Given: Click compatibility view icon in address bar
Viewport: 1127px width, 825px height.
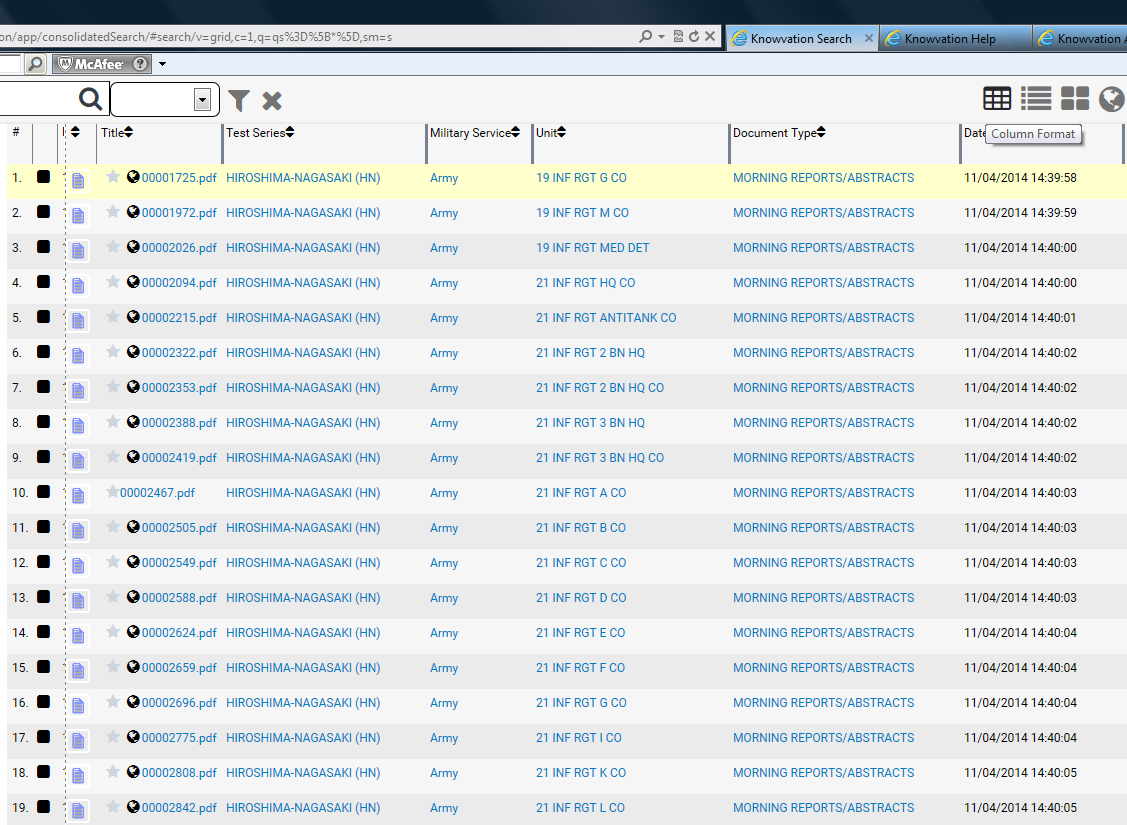Looking at the screenshot, I should (x=678, y=36).
